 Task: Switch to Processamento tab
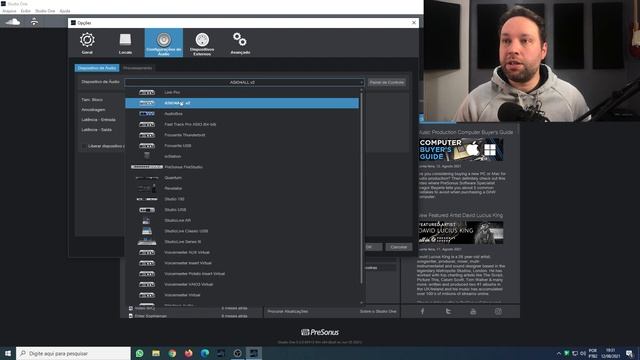pyautogui.click(x=138, y=68)
